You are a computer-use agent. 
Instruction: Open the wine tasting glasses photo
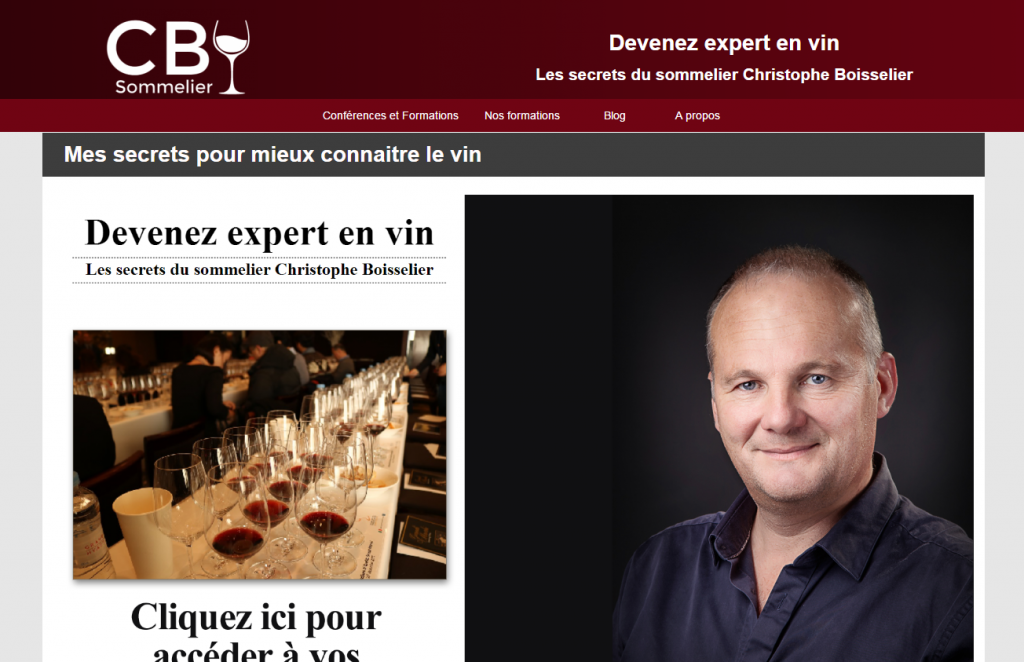point(259,454)
